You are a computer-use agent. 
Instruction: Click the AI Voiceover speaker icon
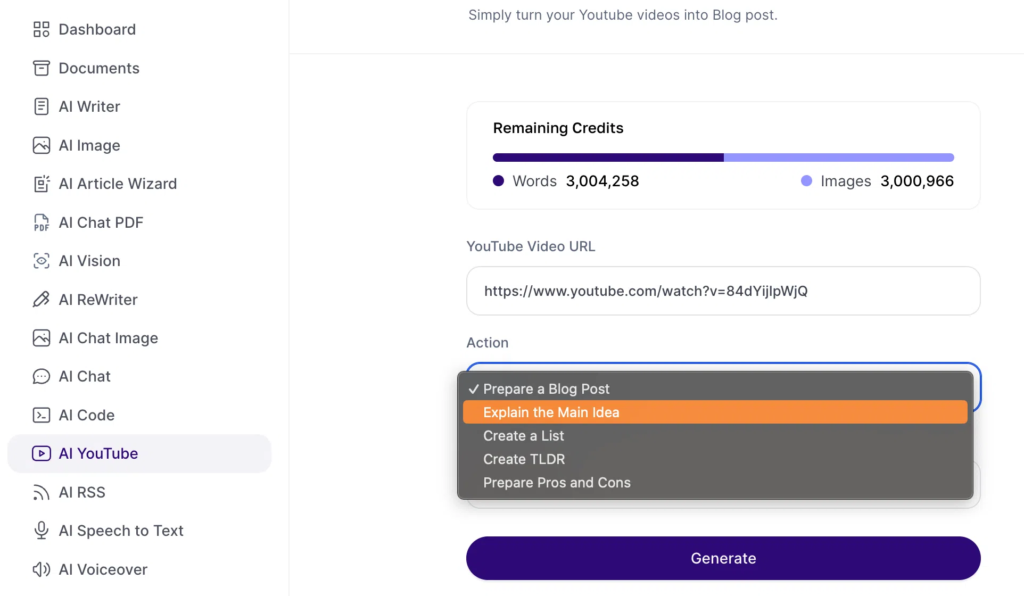click(x=41, y=570)
